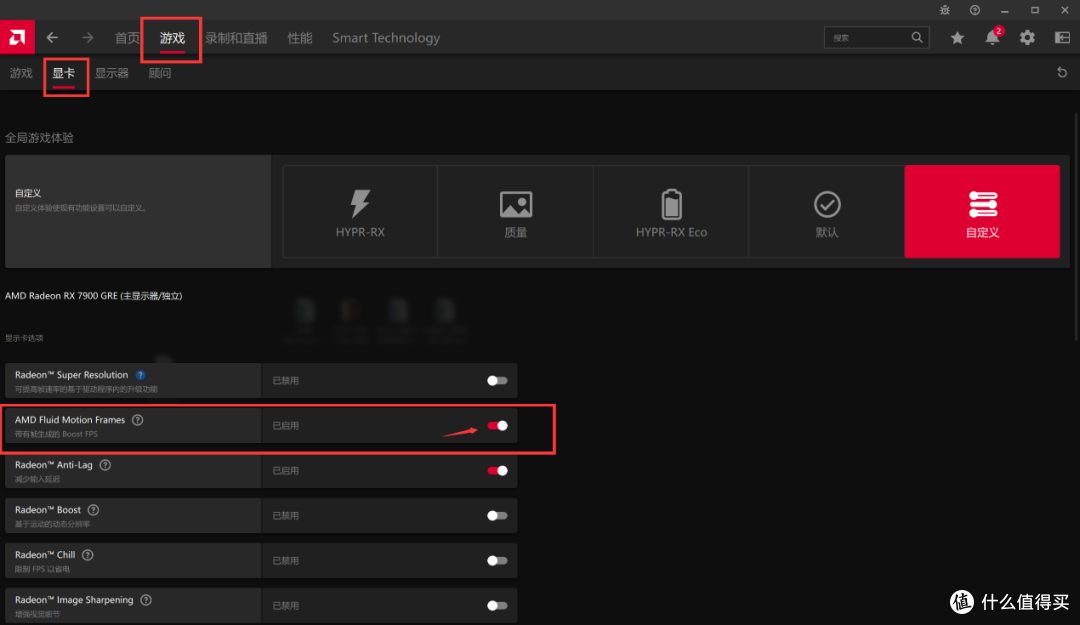
Task: Enable Radeon Boost toggle
Action: (x=497, y=515)
